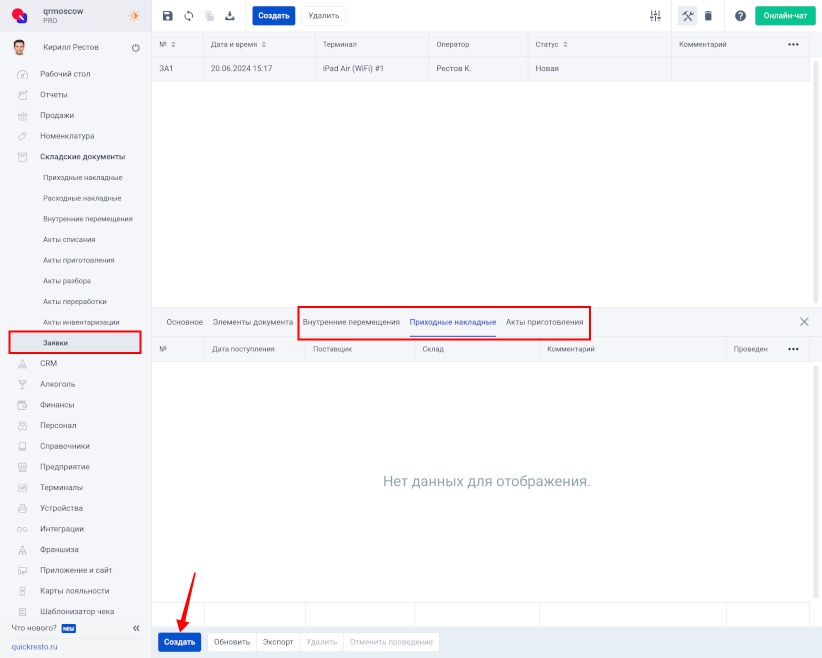Open Акты разбора in sidebar
The image size is (822, 658).
[67, 281]
